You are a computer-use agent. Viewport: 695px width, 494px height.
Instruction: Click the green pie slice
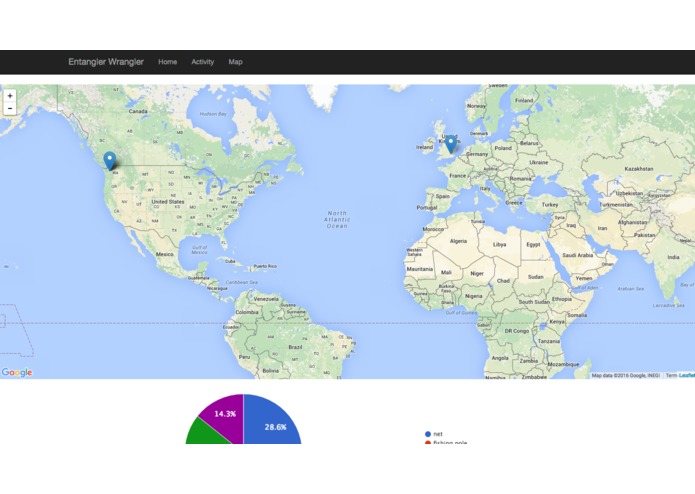click(205, 433)
